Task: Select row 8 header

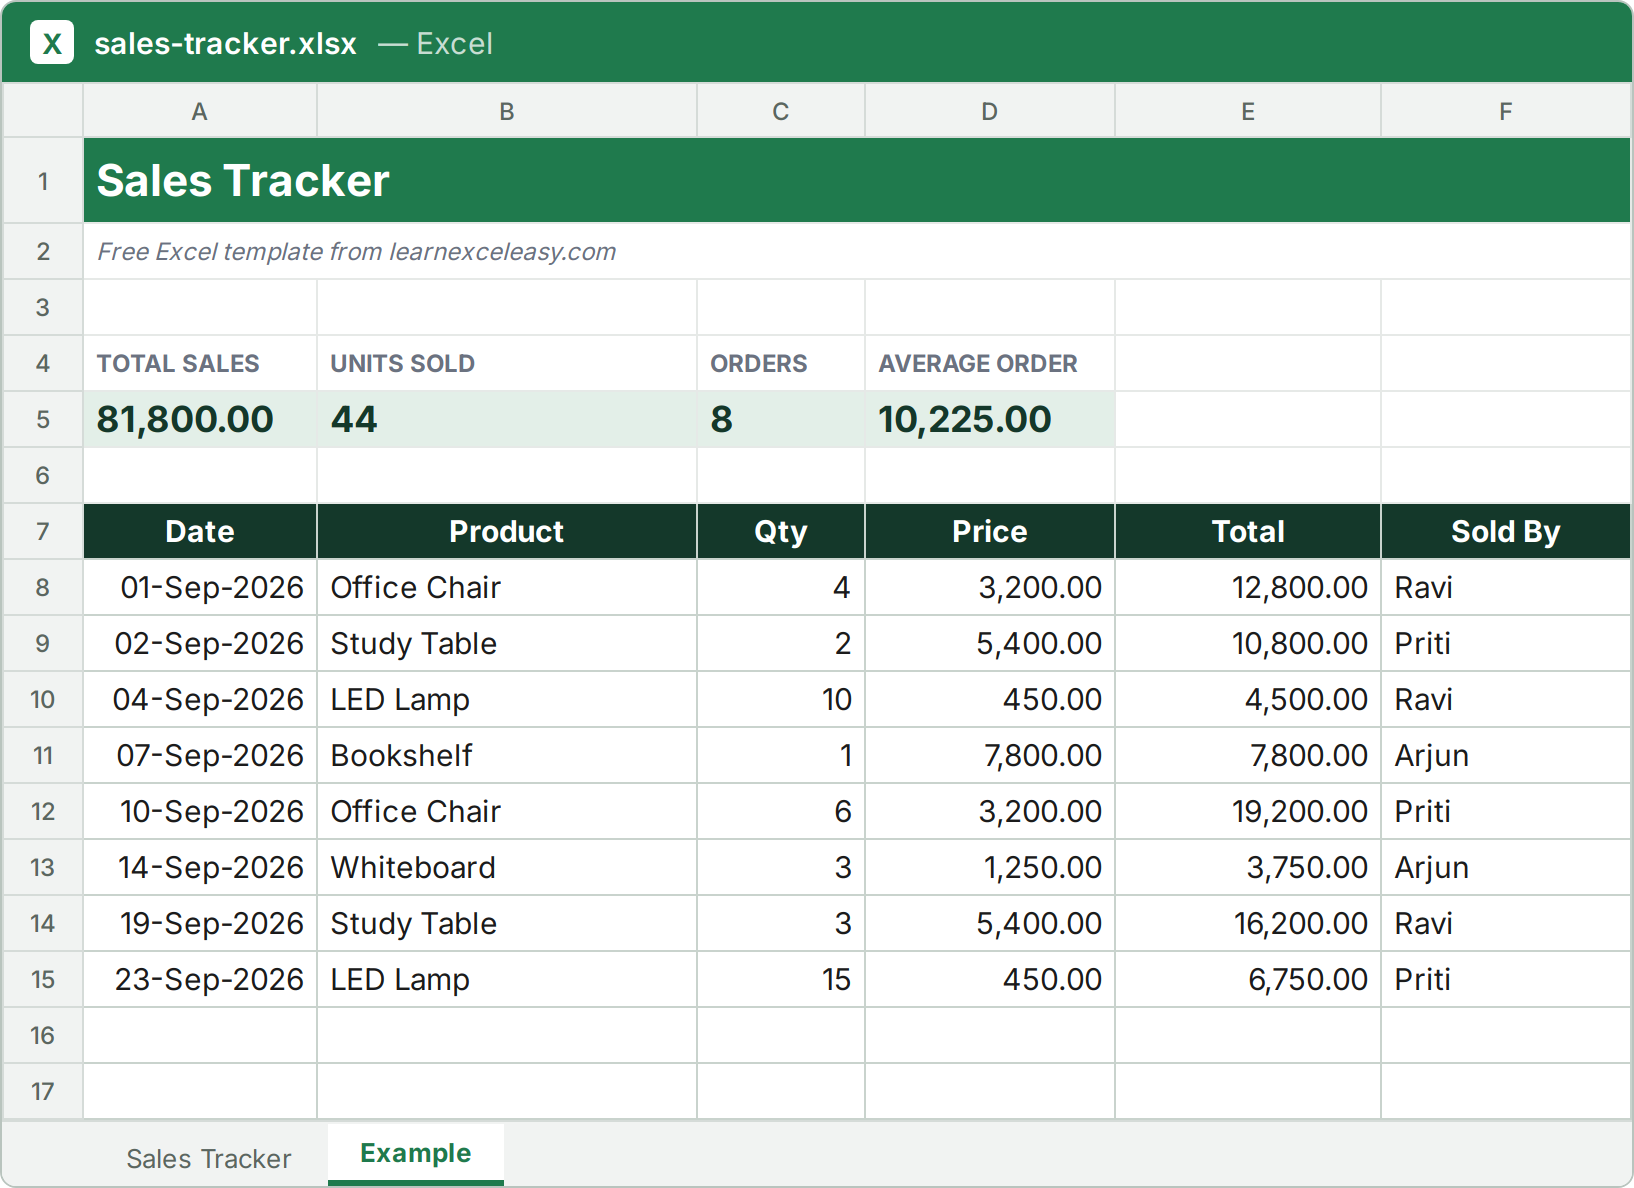Action: (43, 587)
